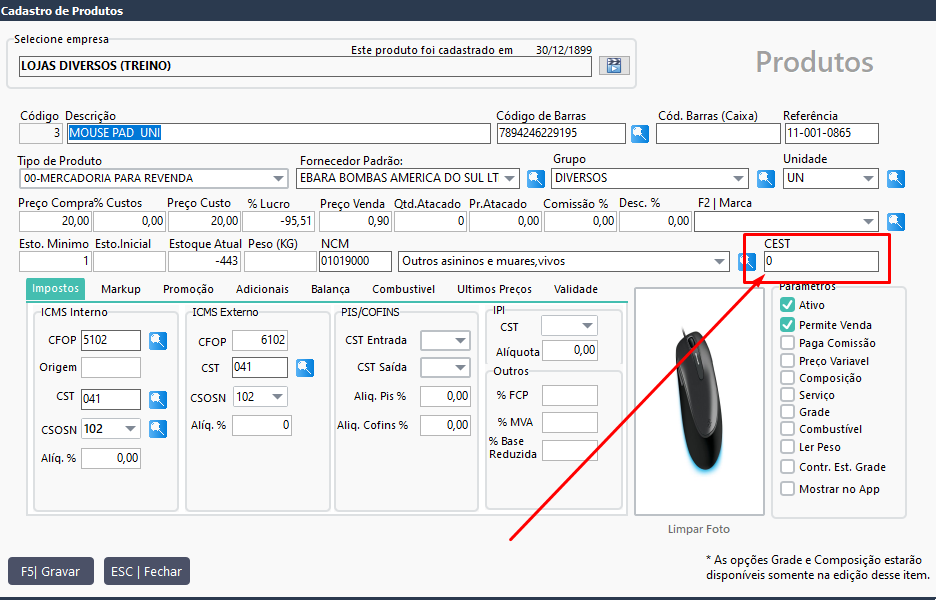The width and height of the screenshot is (936, 600).
Task: Click the search icon next to Unidade dropdown
Action: click(x=895, y=179)
